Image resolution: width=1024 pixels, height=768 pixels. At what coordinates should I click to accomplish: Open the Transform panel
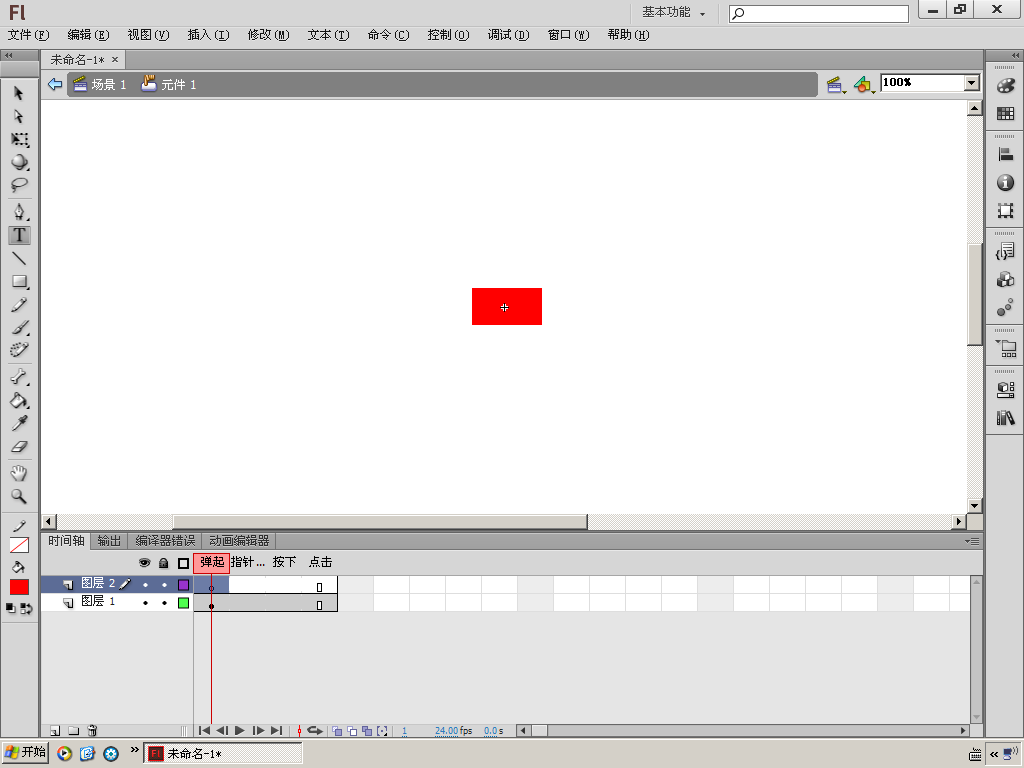[1006, 210]
